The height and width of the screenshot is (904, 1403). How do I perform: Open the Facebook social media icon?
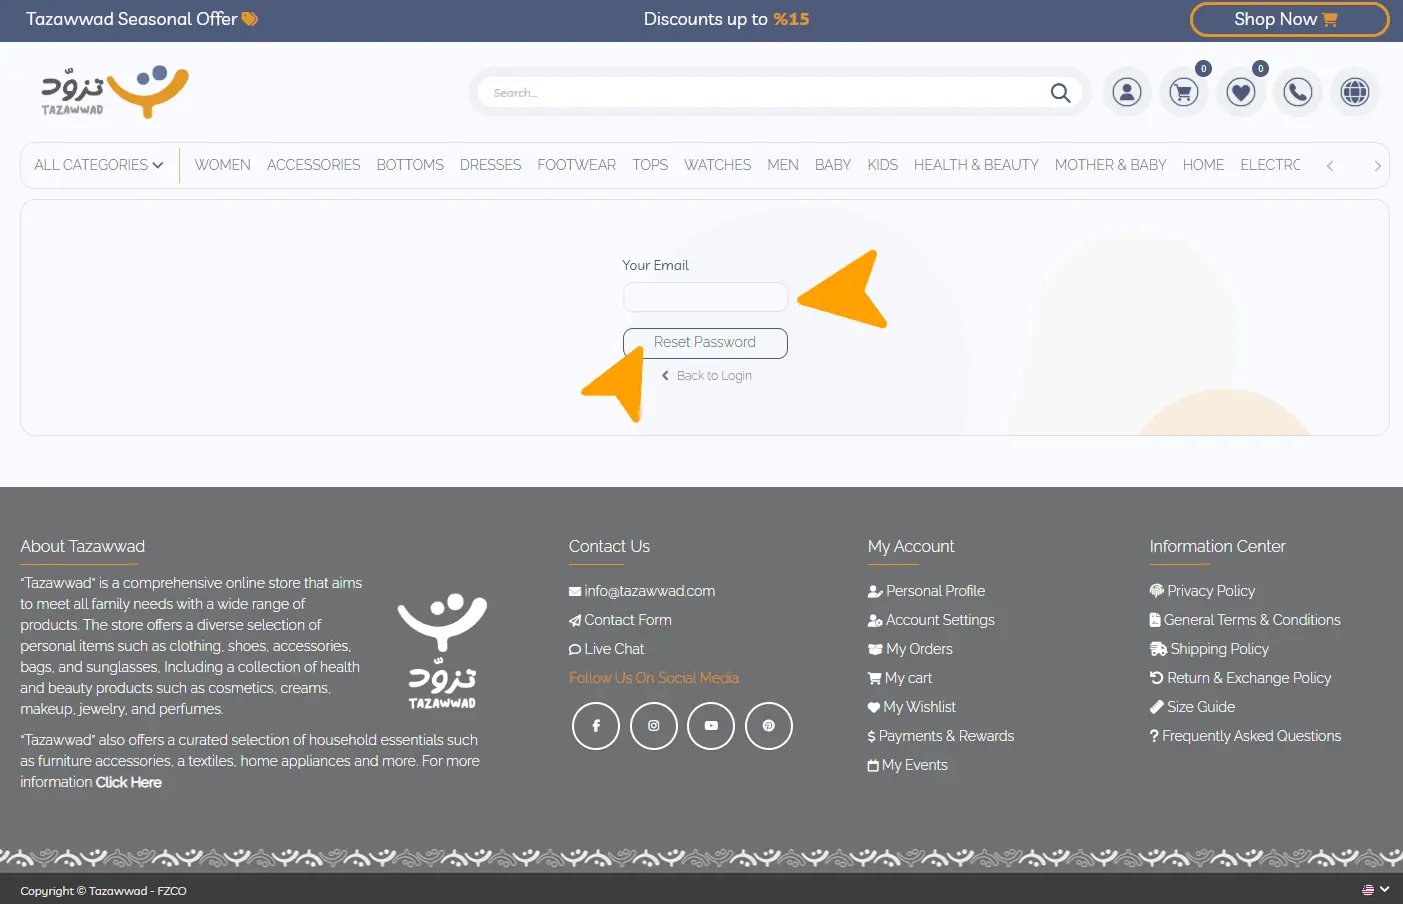click(596, 726)
